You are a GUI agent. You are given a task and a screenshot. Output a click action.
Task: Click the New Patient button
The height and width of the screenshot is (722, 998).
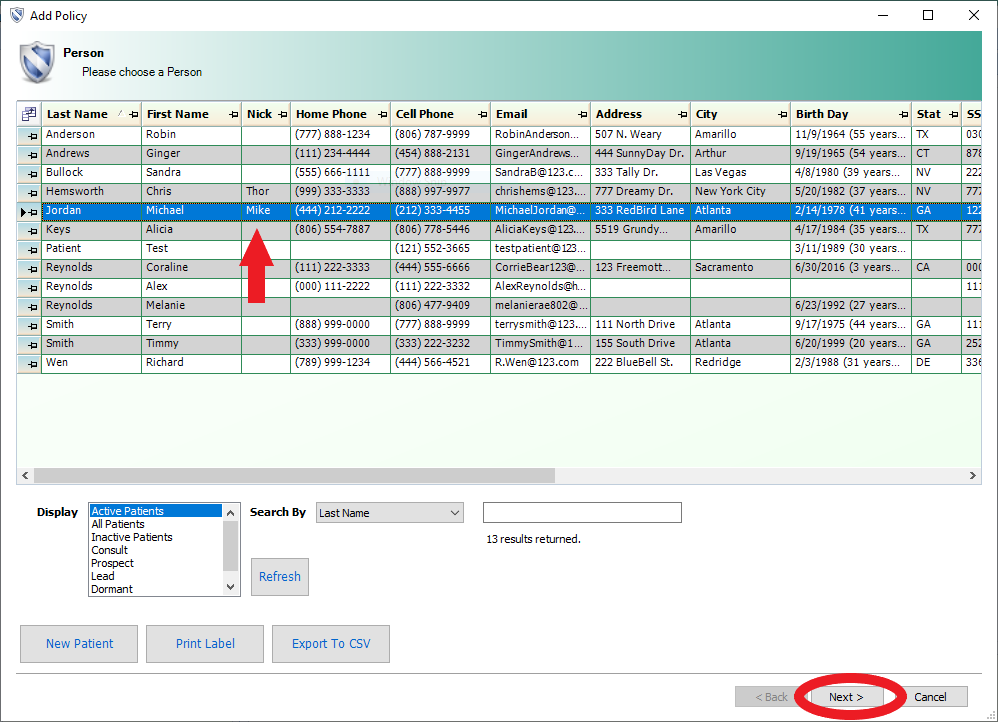80,644
